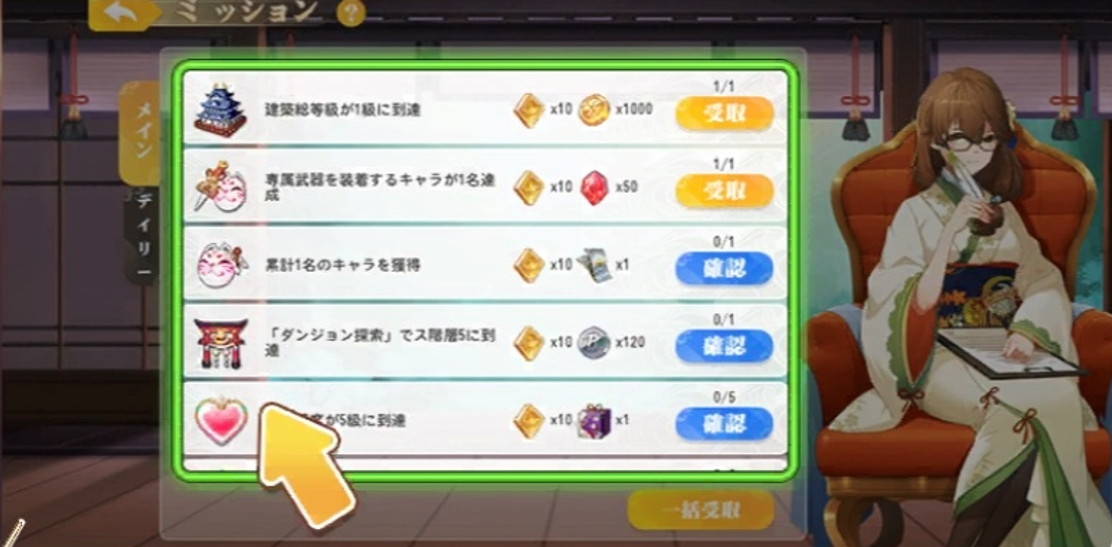Tap the fox mask with sword icon

[x=220, y=187]
